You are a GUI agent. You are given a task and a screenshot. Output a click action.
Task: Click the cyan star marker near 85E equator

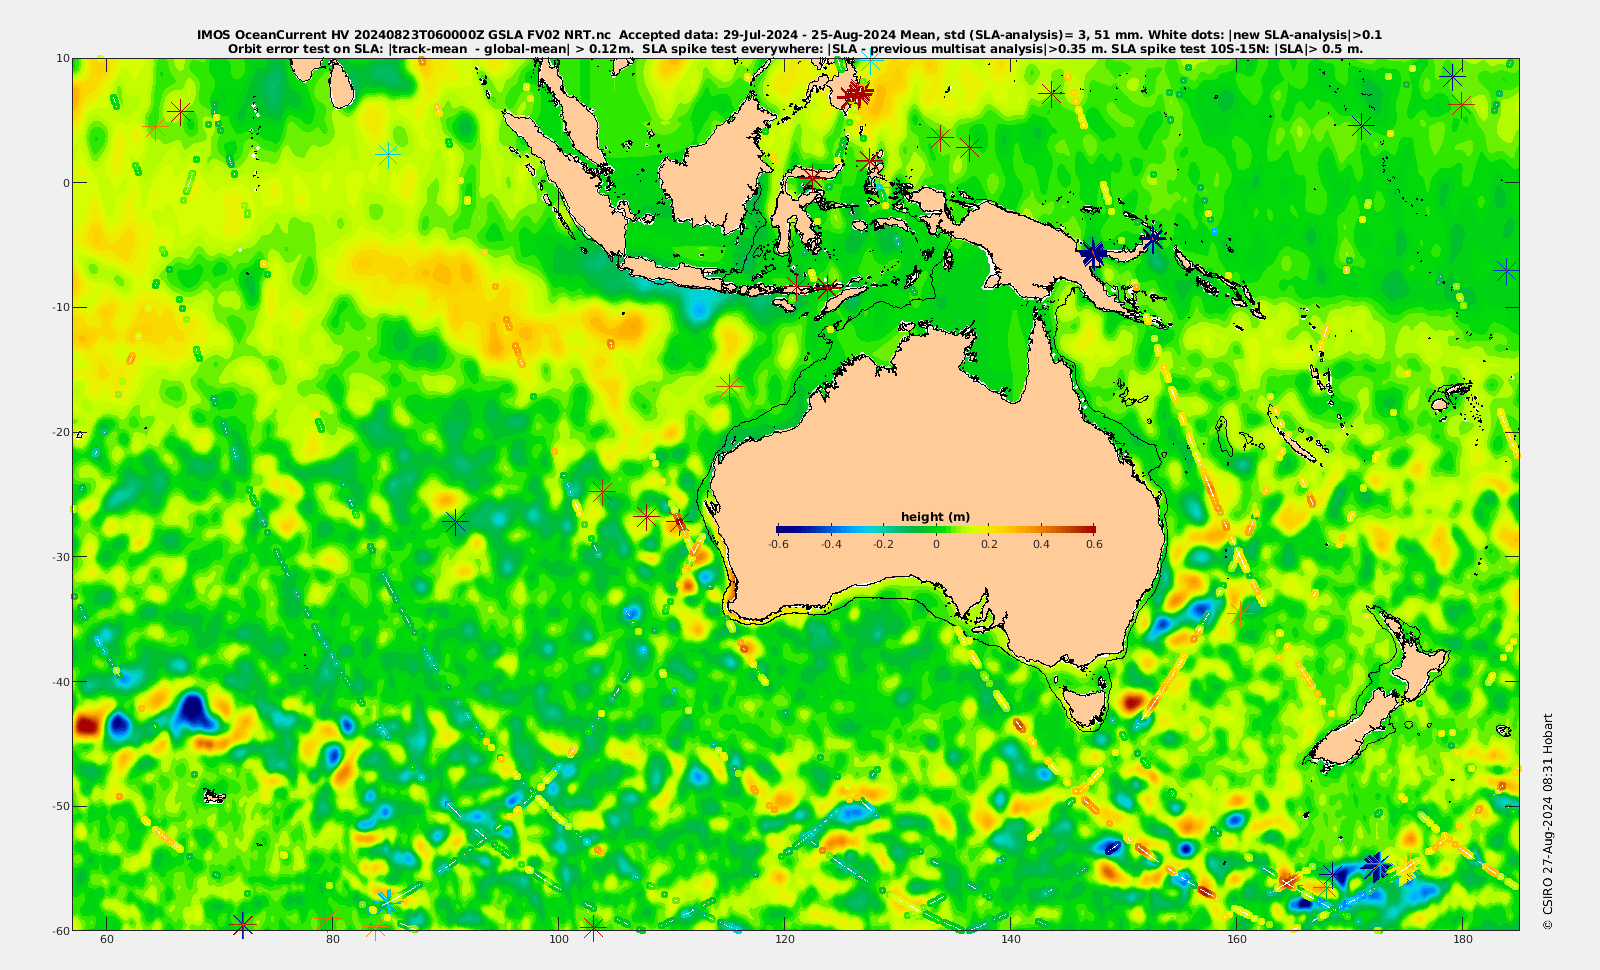pos(388,154)
